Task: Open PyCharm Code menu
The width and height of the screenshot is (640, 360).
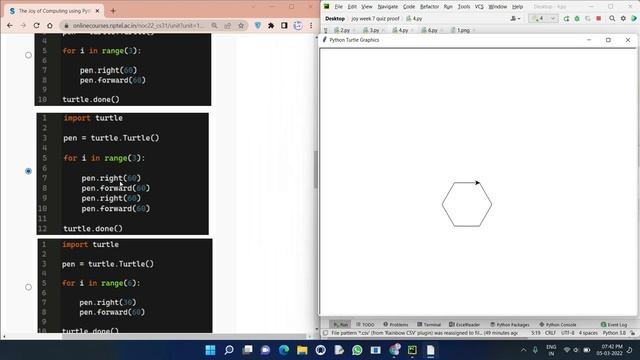Action: coord(409,7)
